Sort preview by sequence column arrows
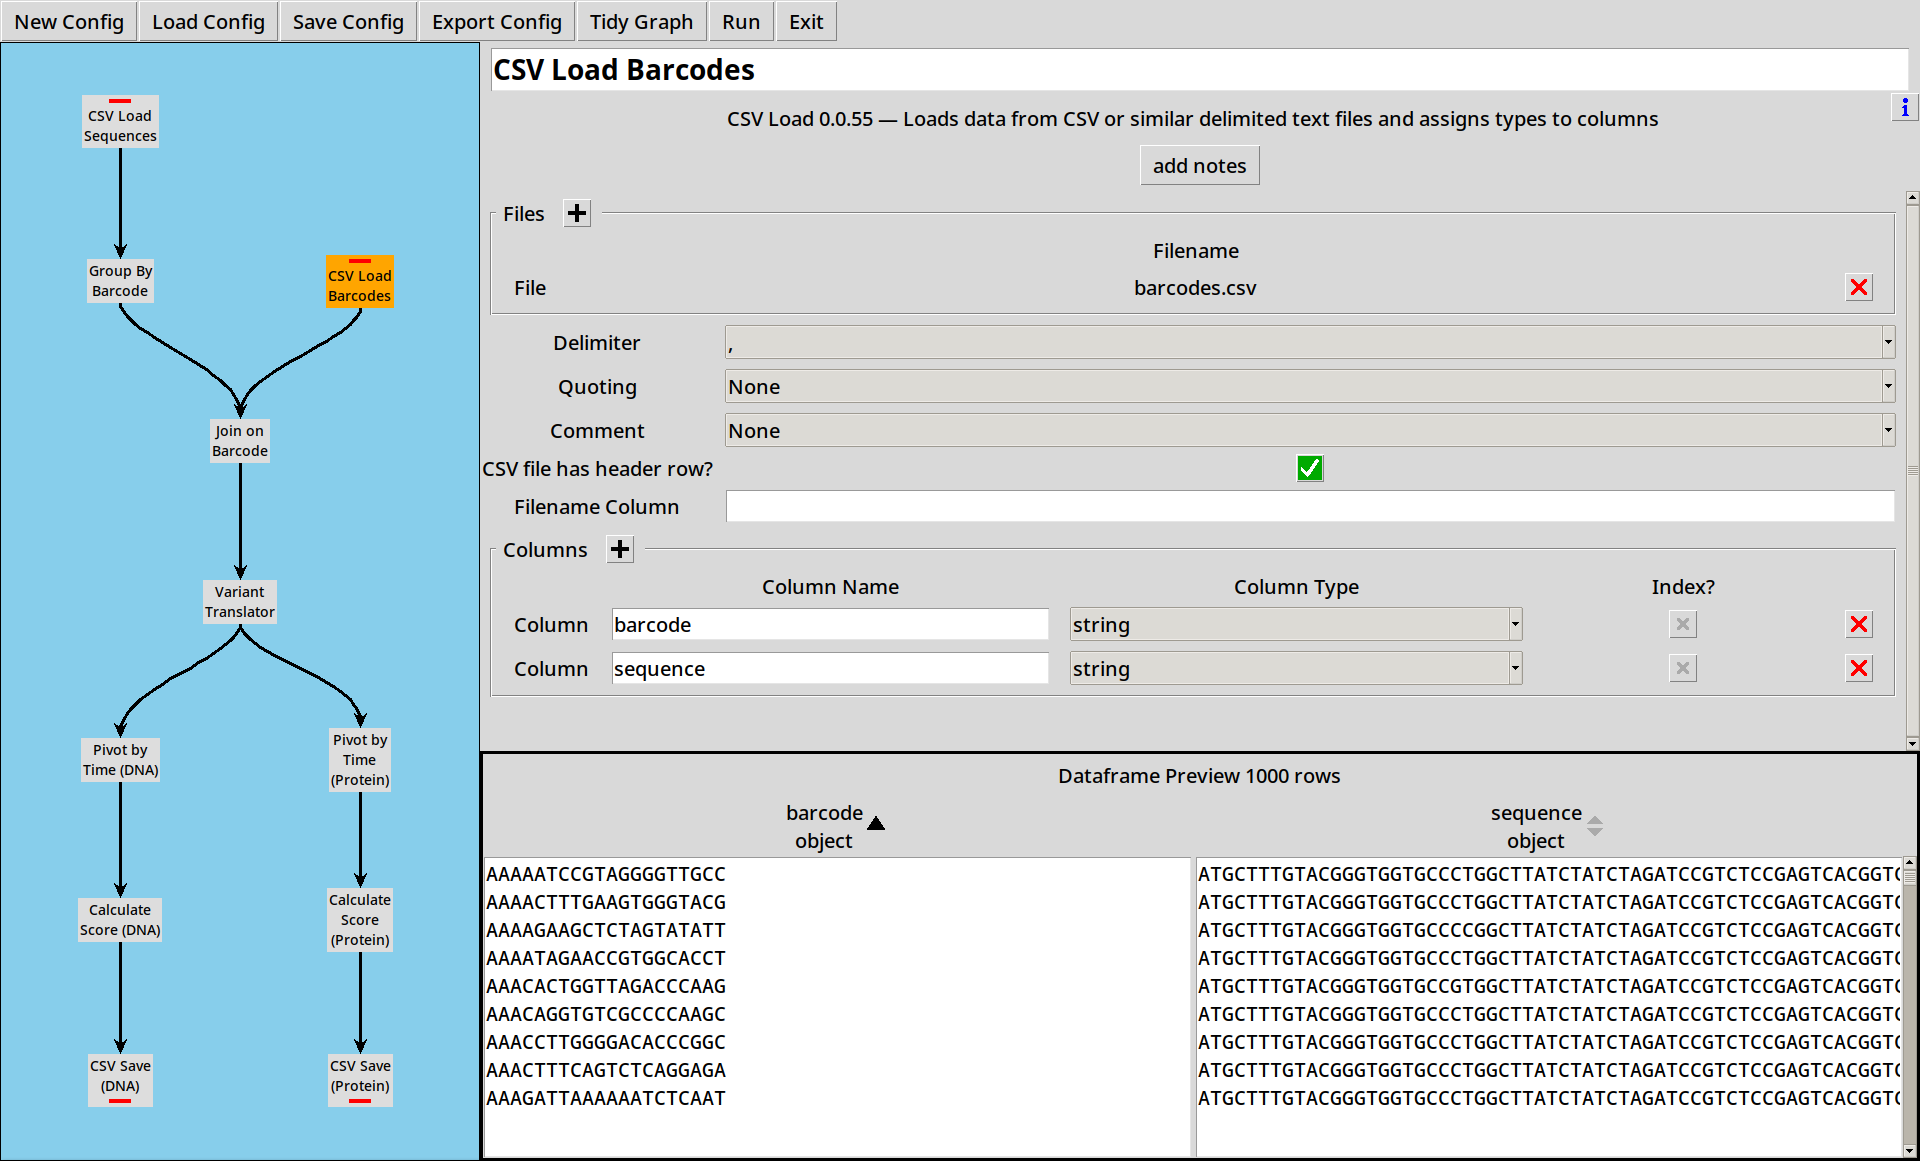This screenshot has height=1161, width=1920. tap(1595, 825)
